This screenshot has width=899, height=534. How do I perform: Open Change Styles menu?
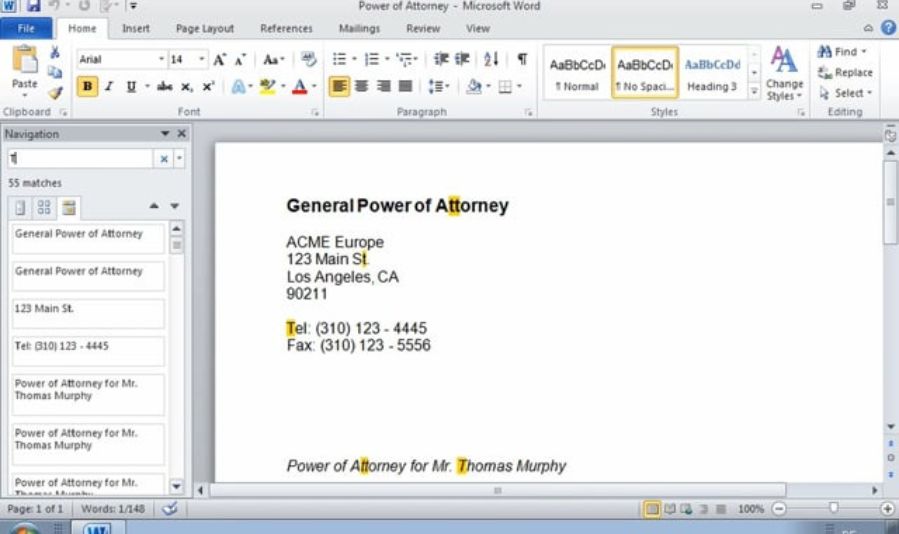pyautogui.click(x=784, y=73)
